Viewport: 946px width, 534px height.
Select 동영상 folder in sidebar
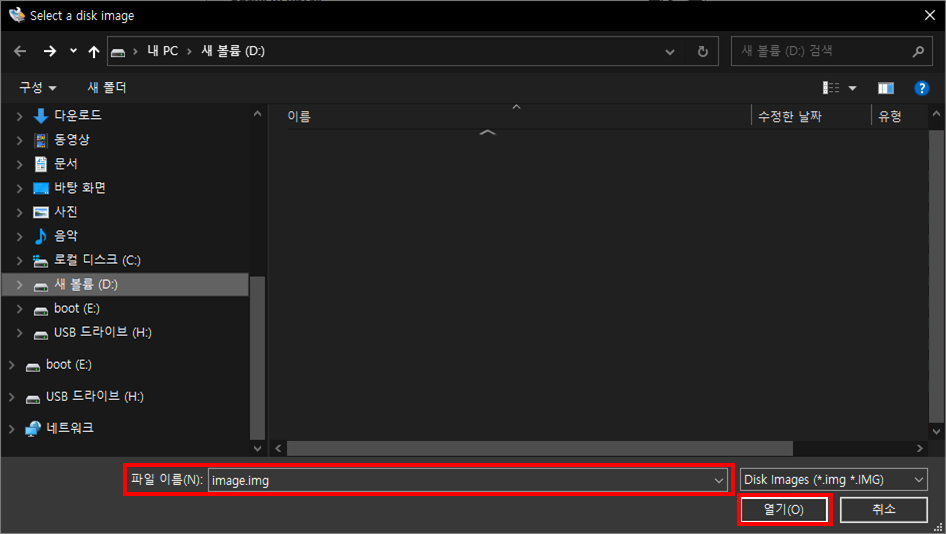point(72,140)
